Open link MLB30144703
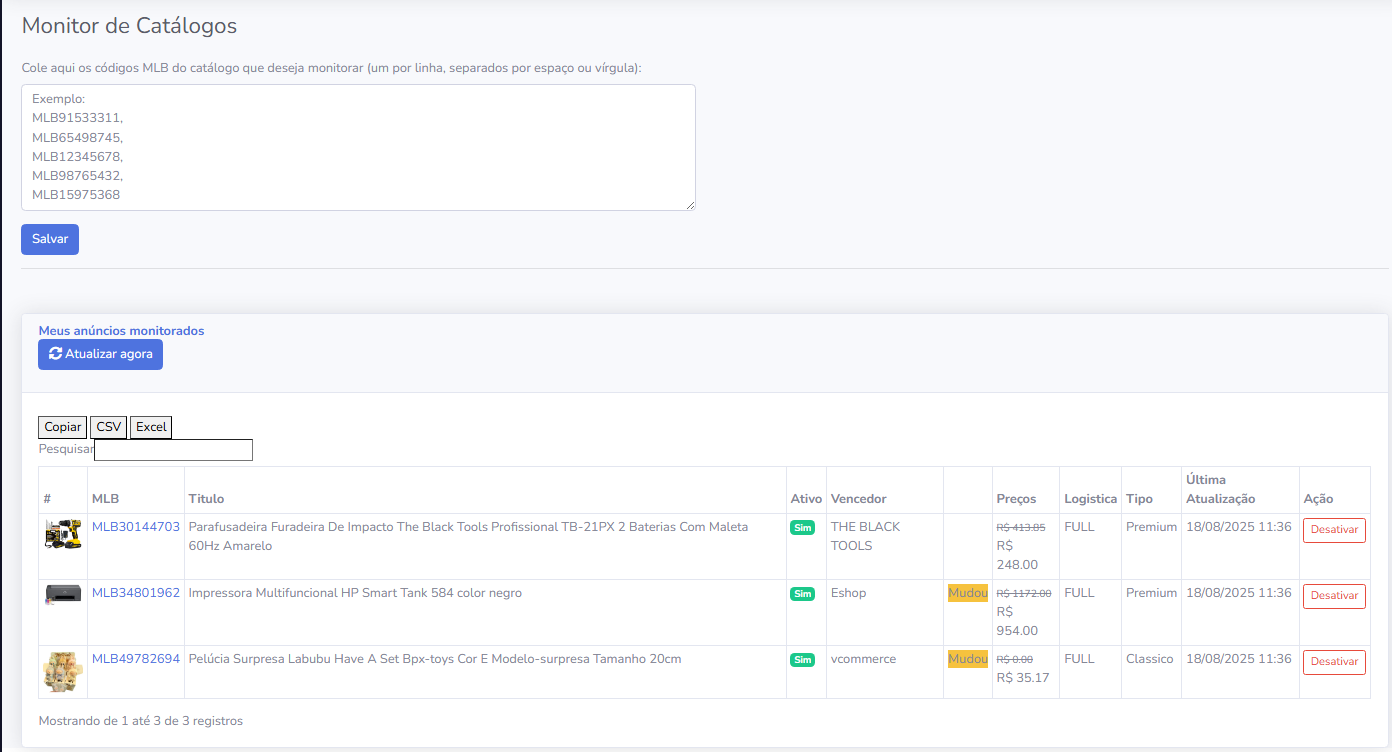 (136, 527)
